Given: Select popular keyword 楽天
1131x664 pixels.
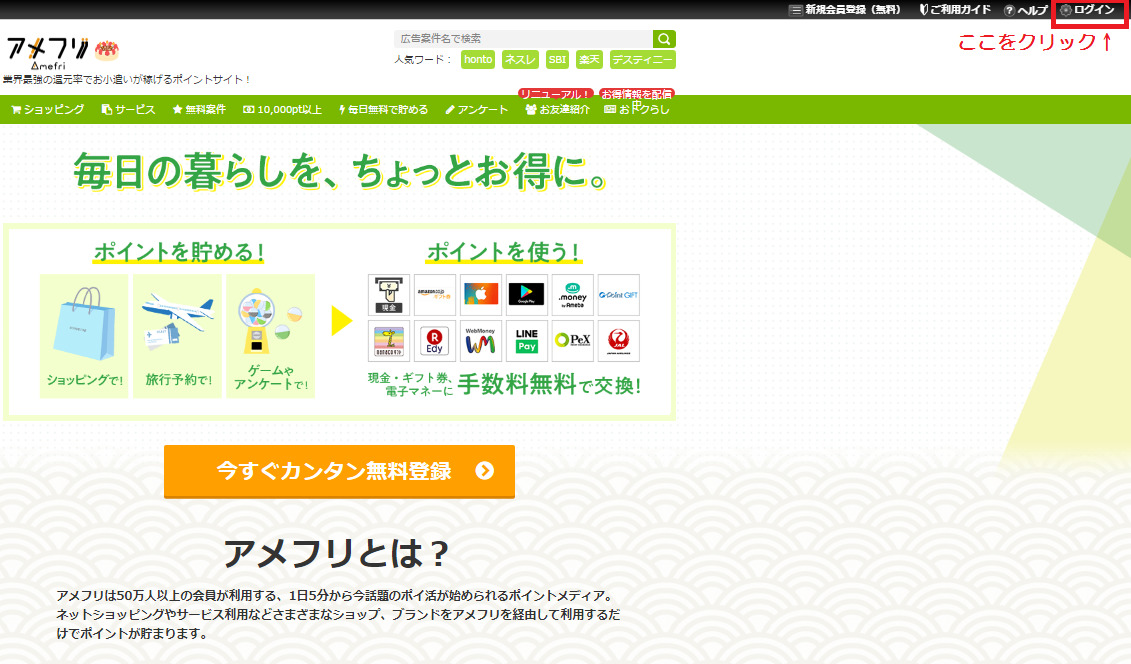Looking at the screenshot, I should click(x=589, y=60).
